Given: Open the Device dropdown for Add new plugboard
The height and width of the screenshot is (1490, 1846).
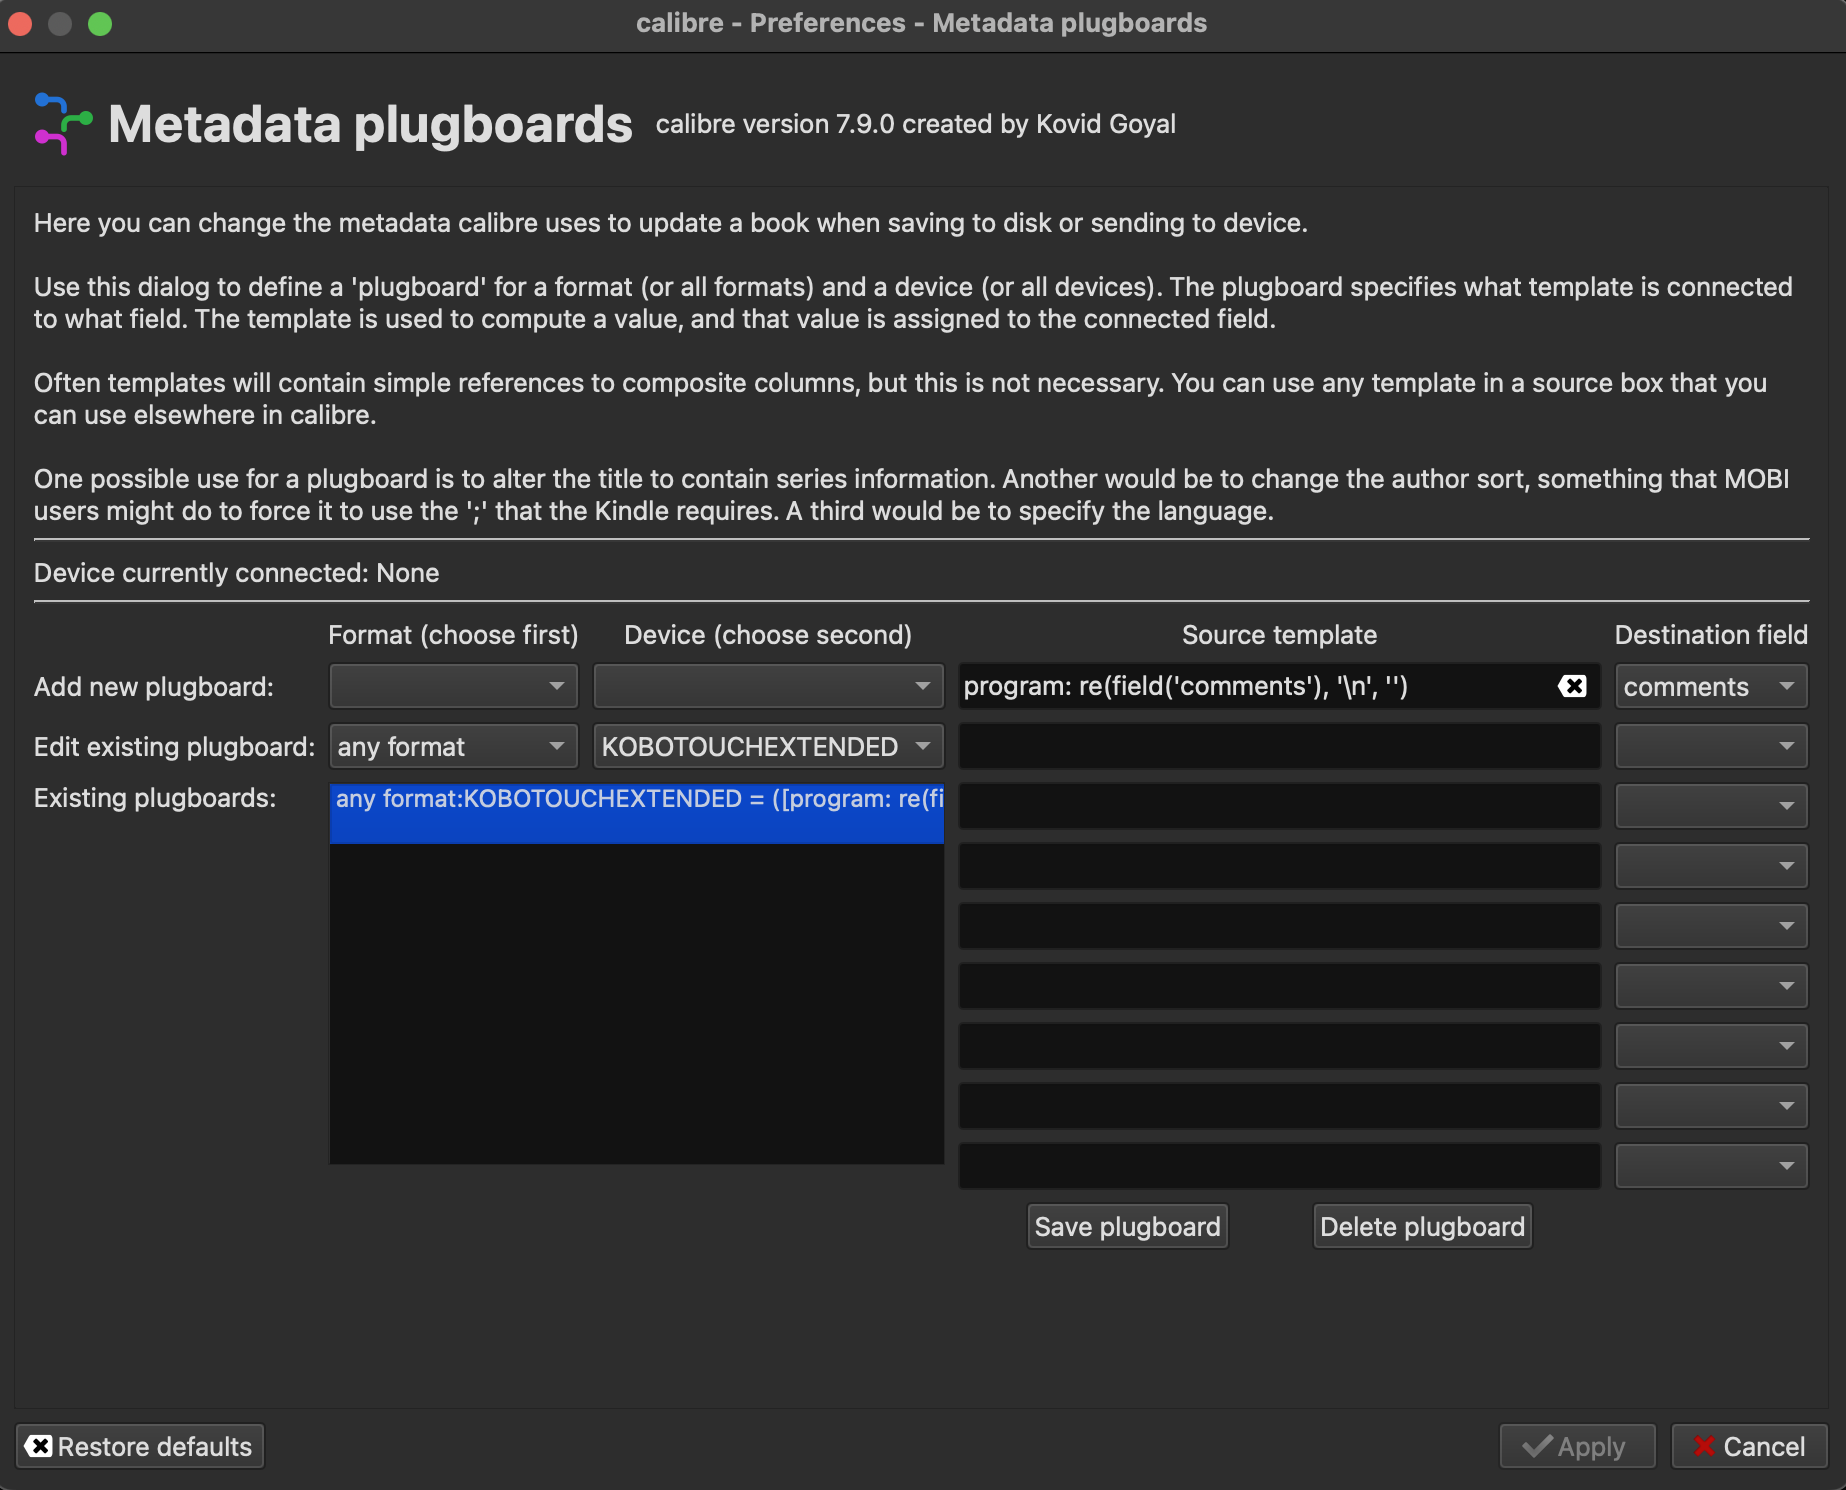Looking at the screenshot, I should 768,686.
